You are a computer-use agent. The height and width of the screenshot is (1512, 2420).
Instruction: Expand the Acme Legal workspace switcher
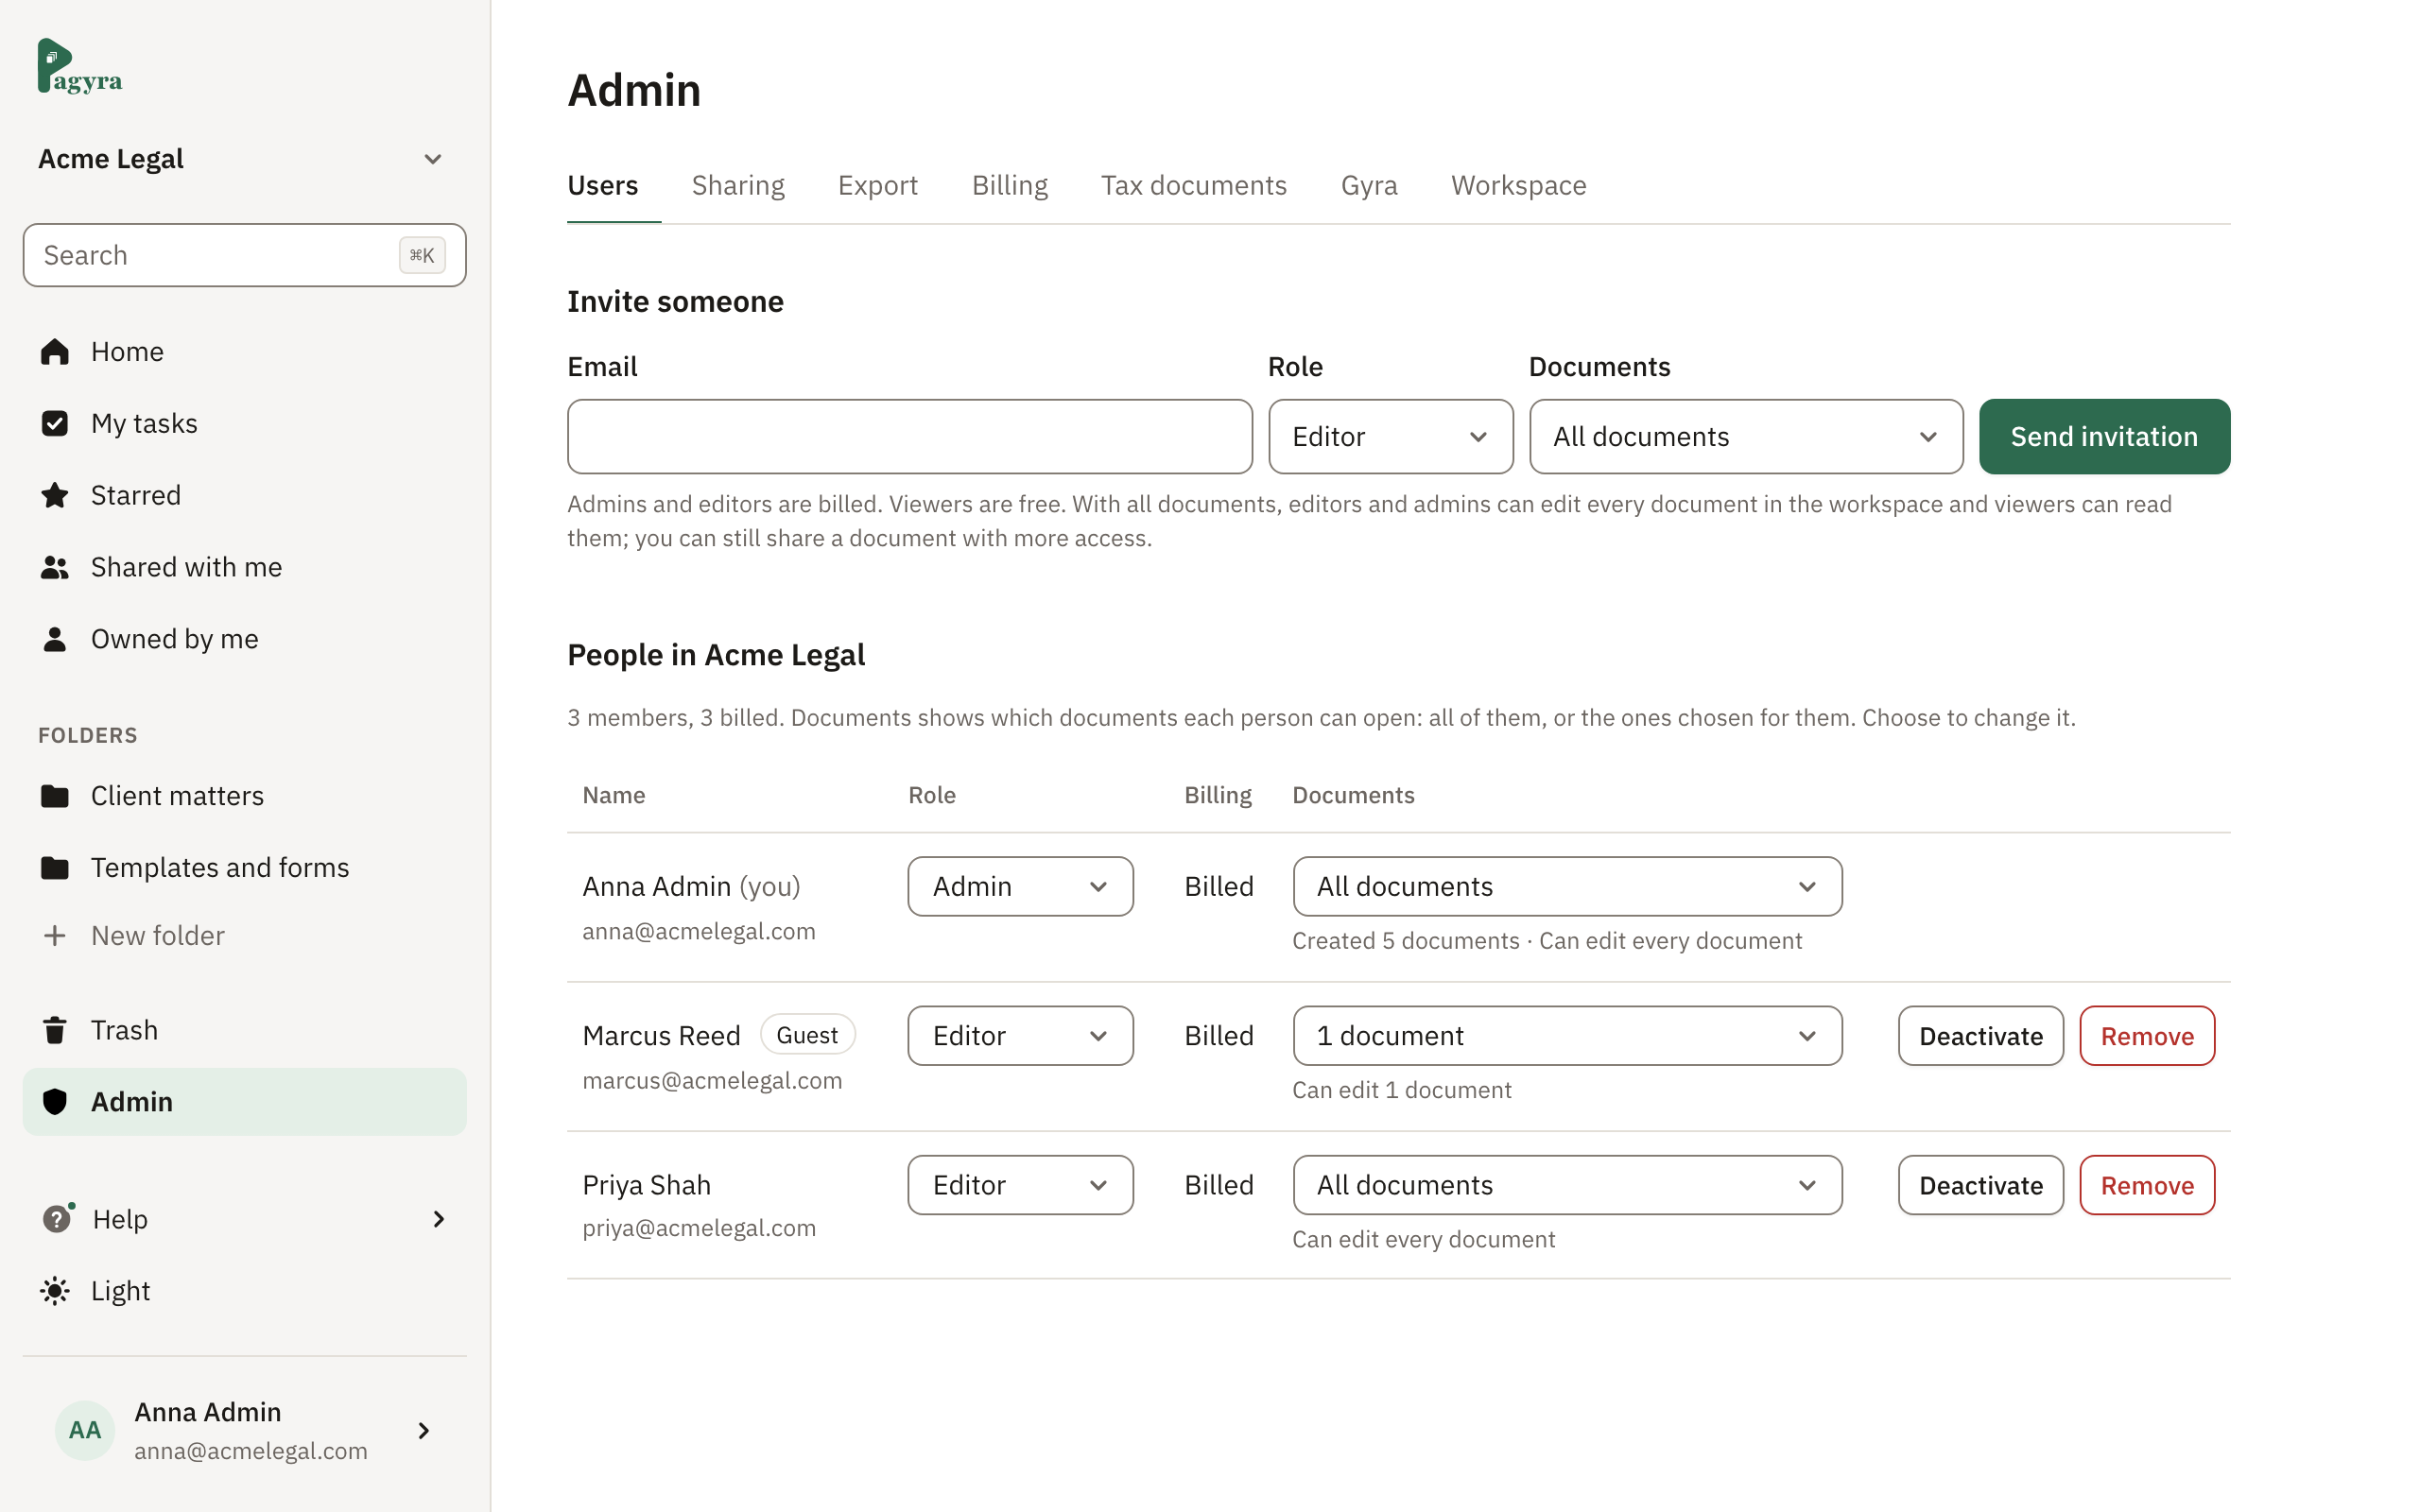click(244, 159)
